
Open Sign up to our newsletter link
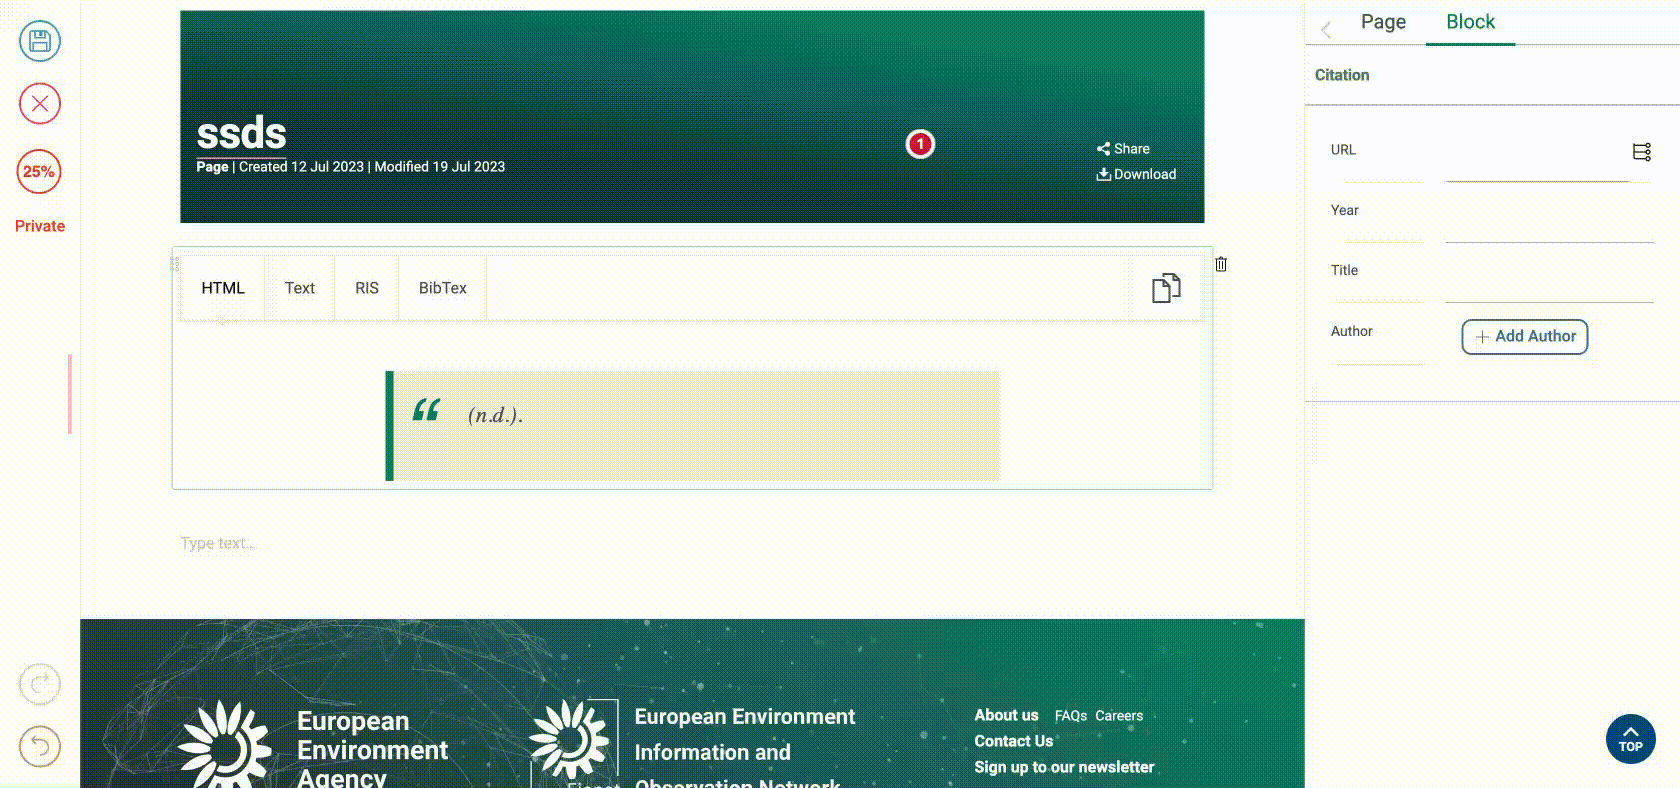(x=1064, y=767)
